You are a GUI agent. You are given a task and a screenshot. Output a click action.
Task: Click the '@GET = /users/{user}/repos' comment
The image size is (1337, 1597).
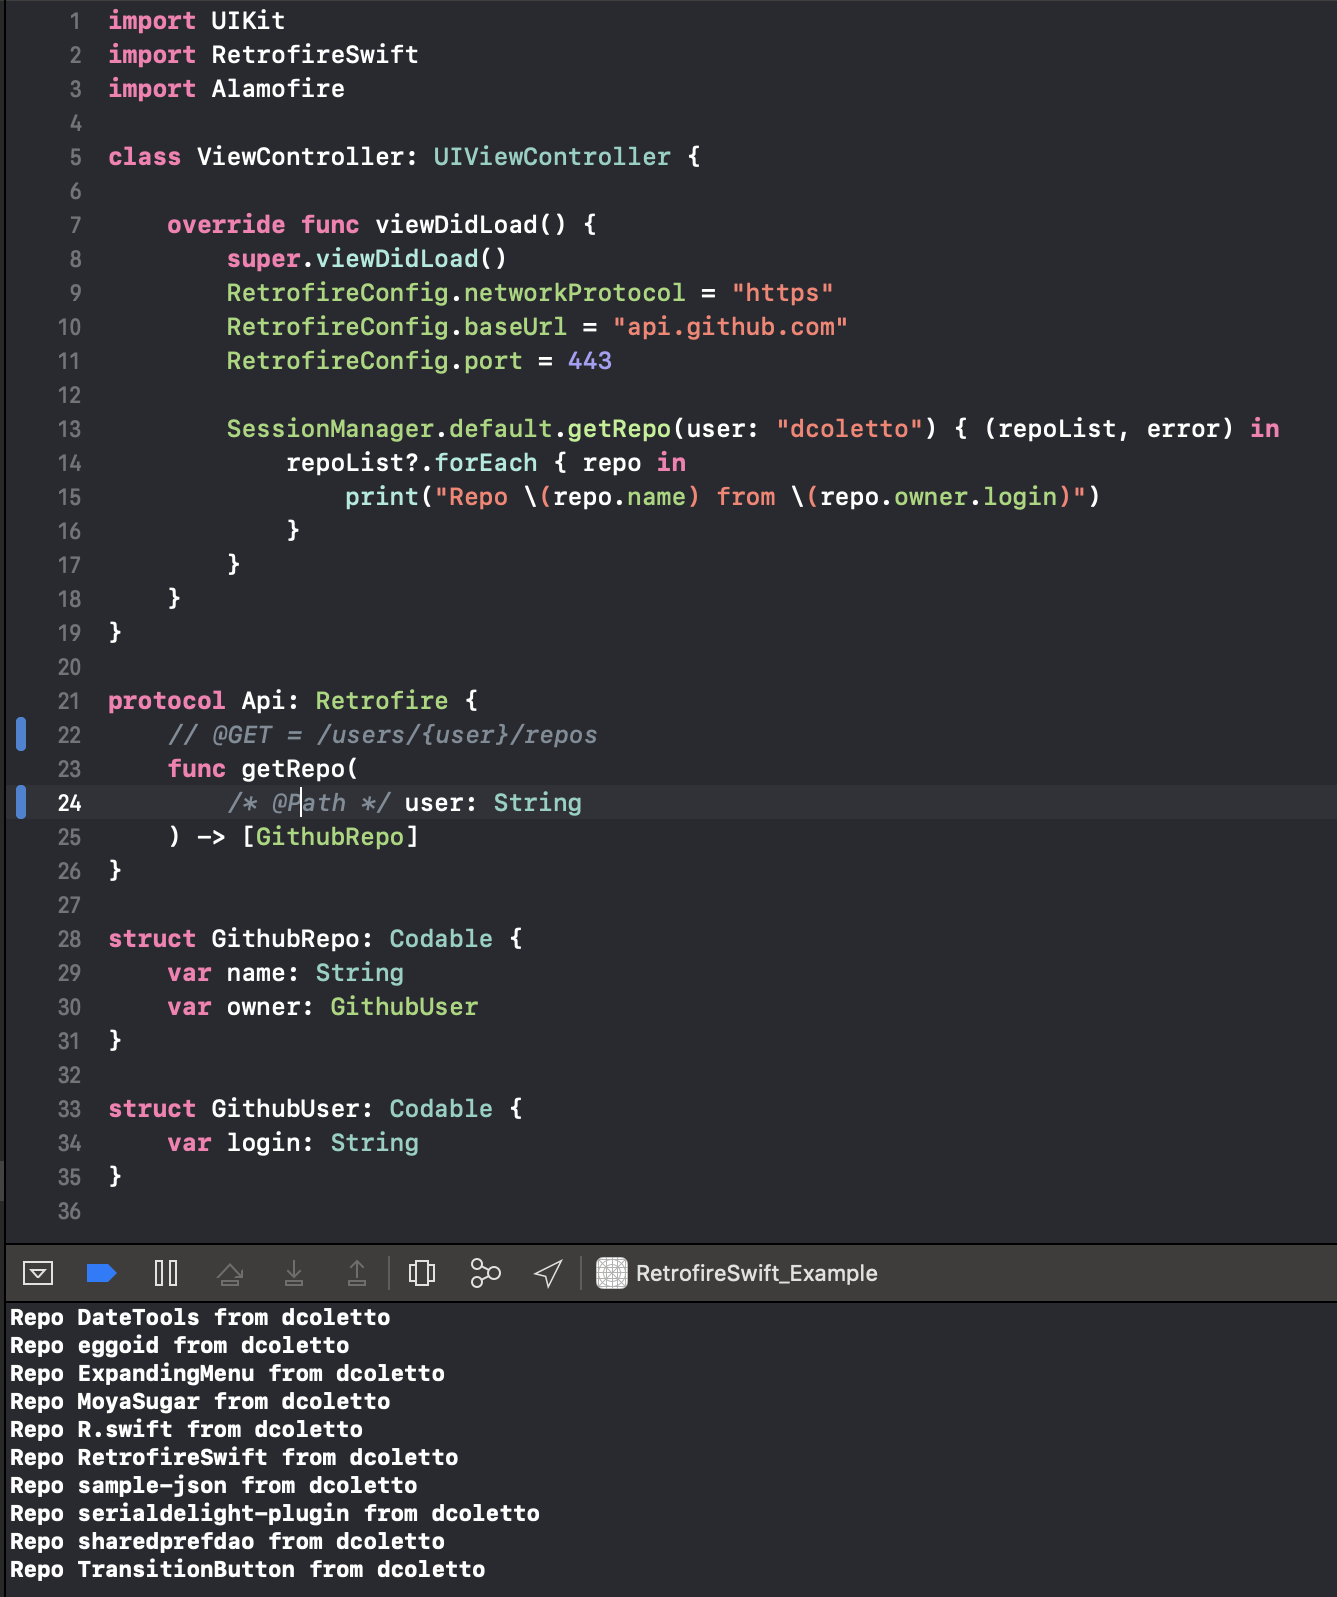(404, 735)
